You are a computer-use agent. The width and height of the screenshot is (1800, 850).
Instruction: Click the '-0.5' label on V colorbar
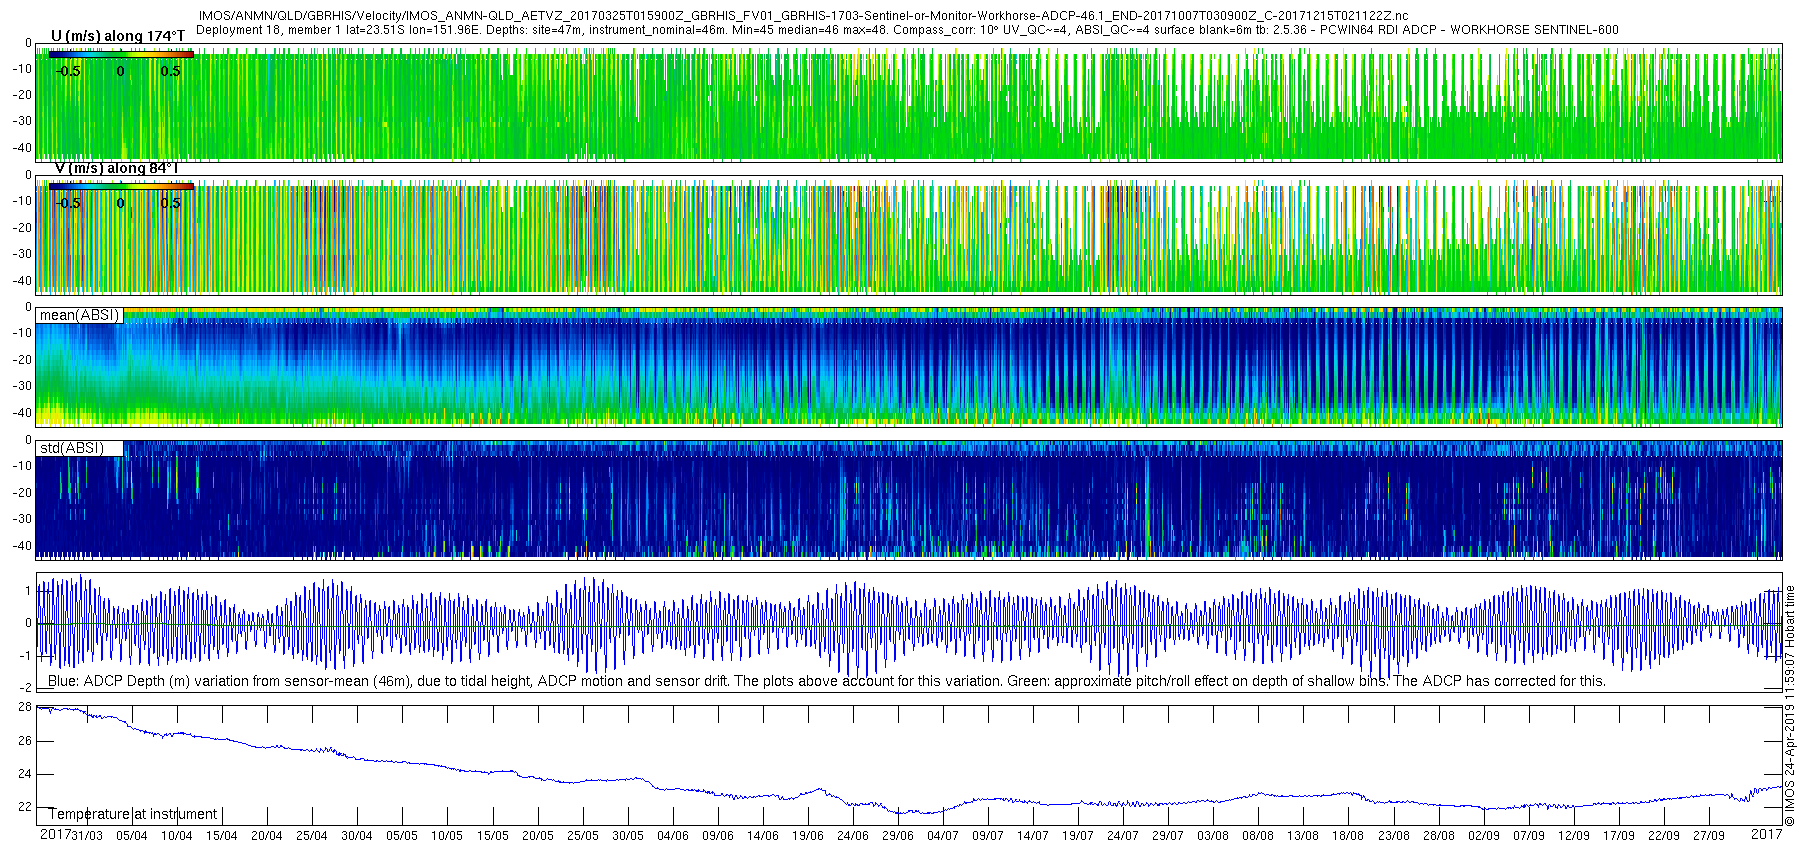click(x=68, y=203)
